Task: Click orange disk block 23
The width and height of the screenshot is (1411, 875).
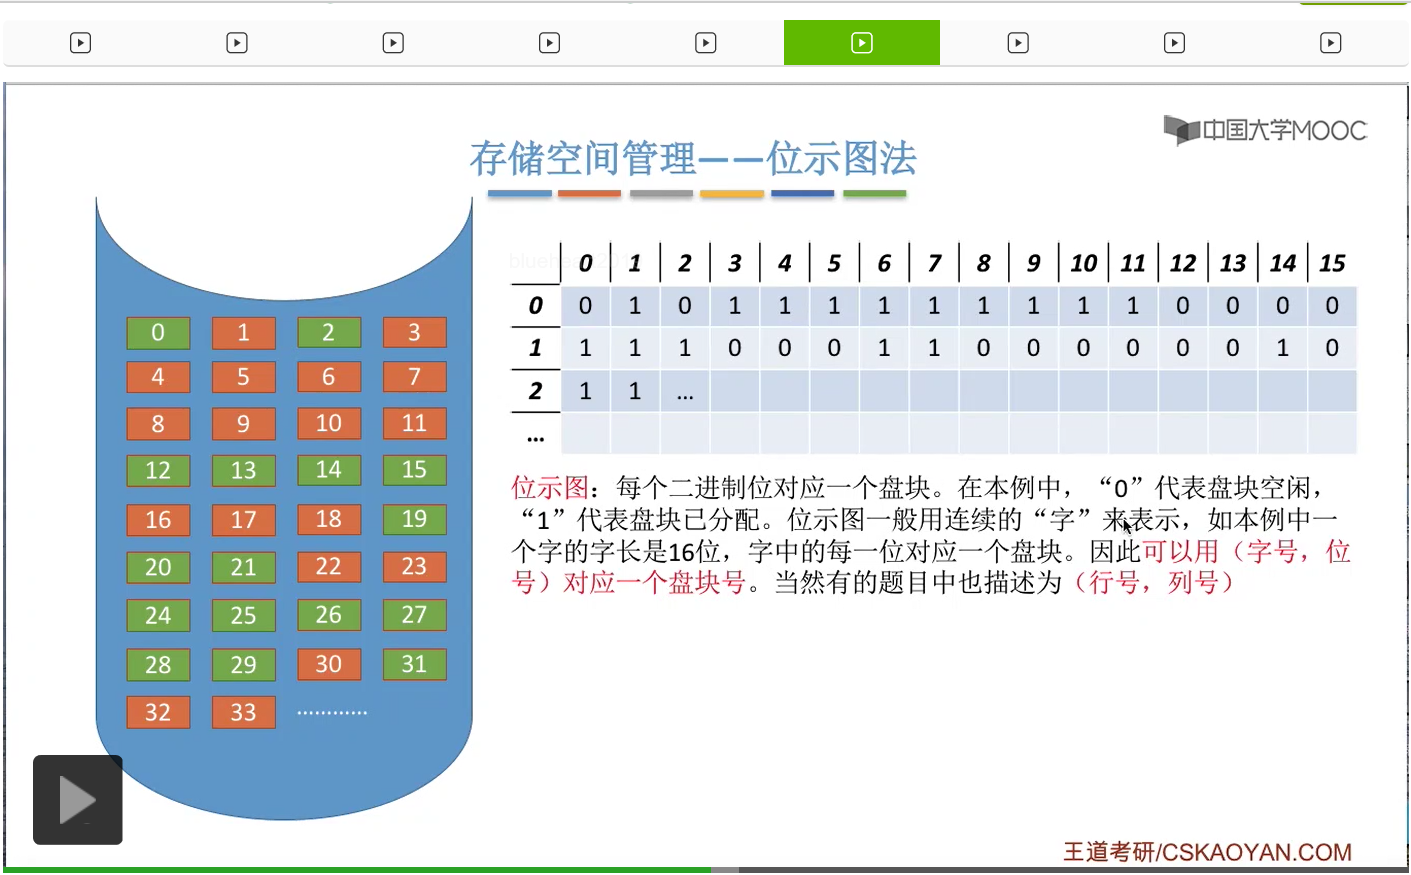Action: click(414, 567)
